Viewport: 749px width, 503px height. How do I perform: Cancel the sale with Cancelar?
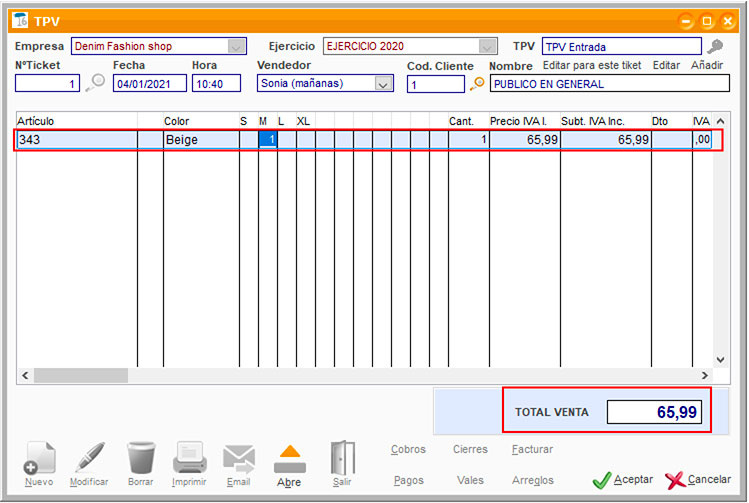(698, 480)
